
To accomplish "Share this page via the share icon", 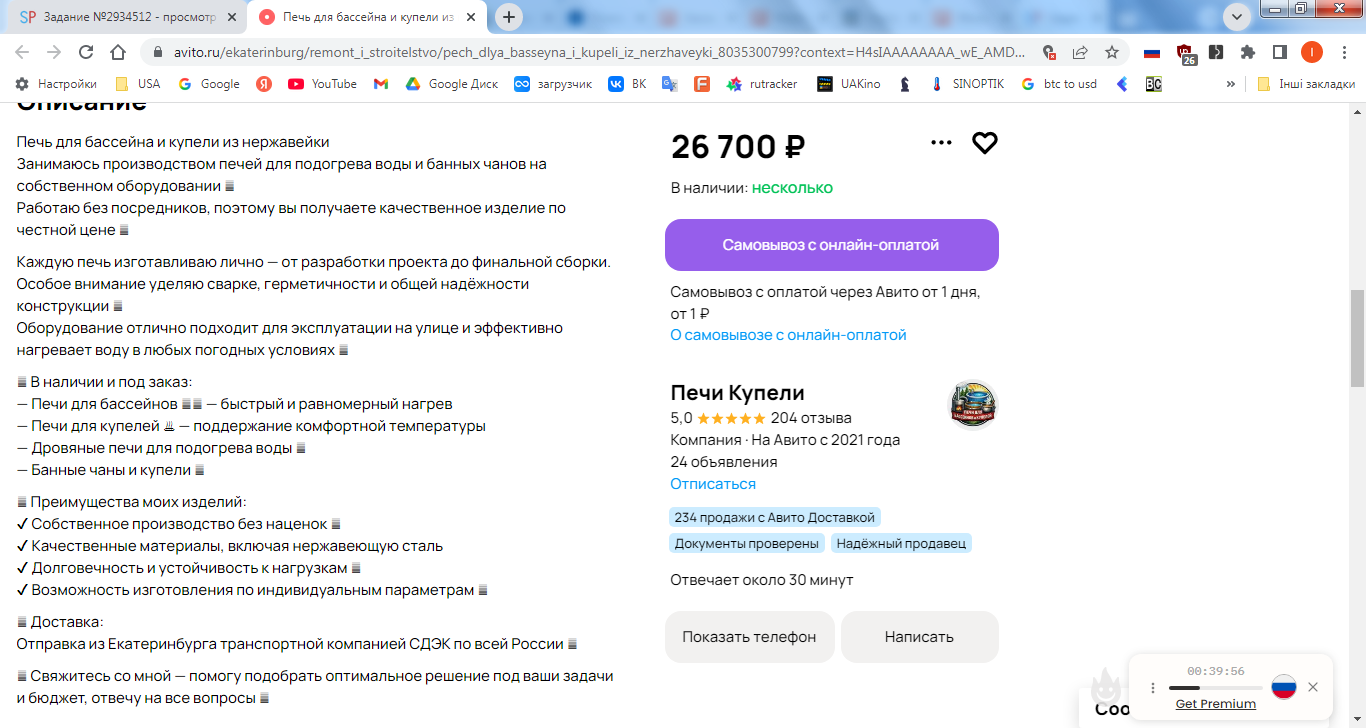I will click(x=1080, y=52).
